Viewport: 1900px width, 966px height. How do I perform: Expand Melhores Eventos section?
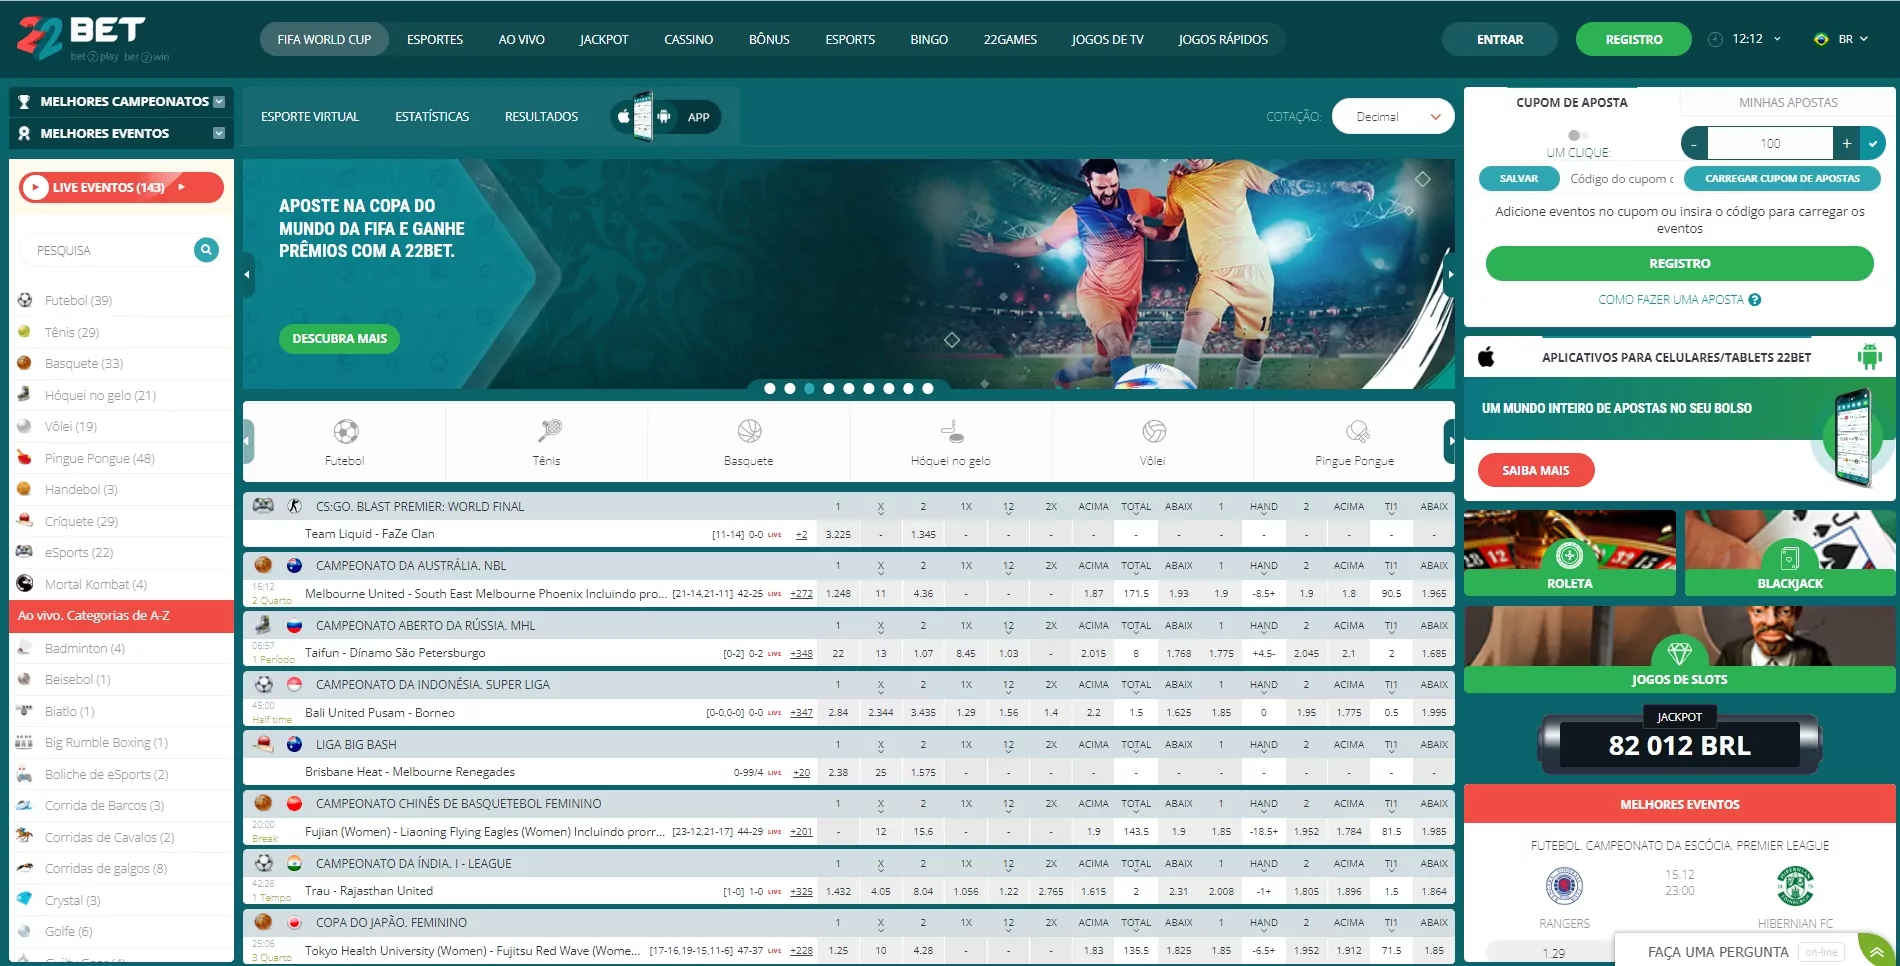(x=219, y=133)
